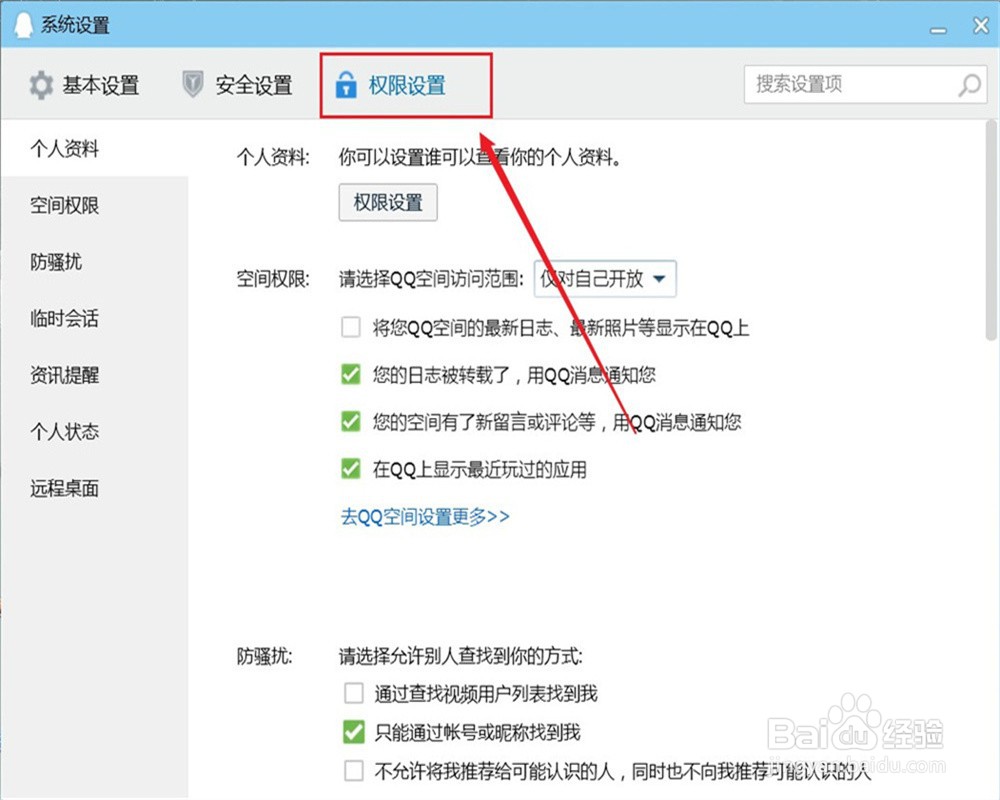Open 空间权限 in the sidebar
The width and height of the screenshot is (1000, 800).
[x=94, y=205]
